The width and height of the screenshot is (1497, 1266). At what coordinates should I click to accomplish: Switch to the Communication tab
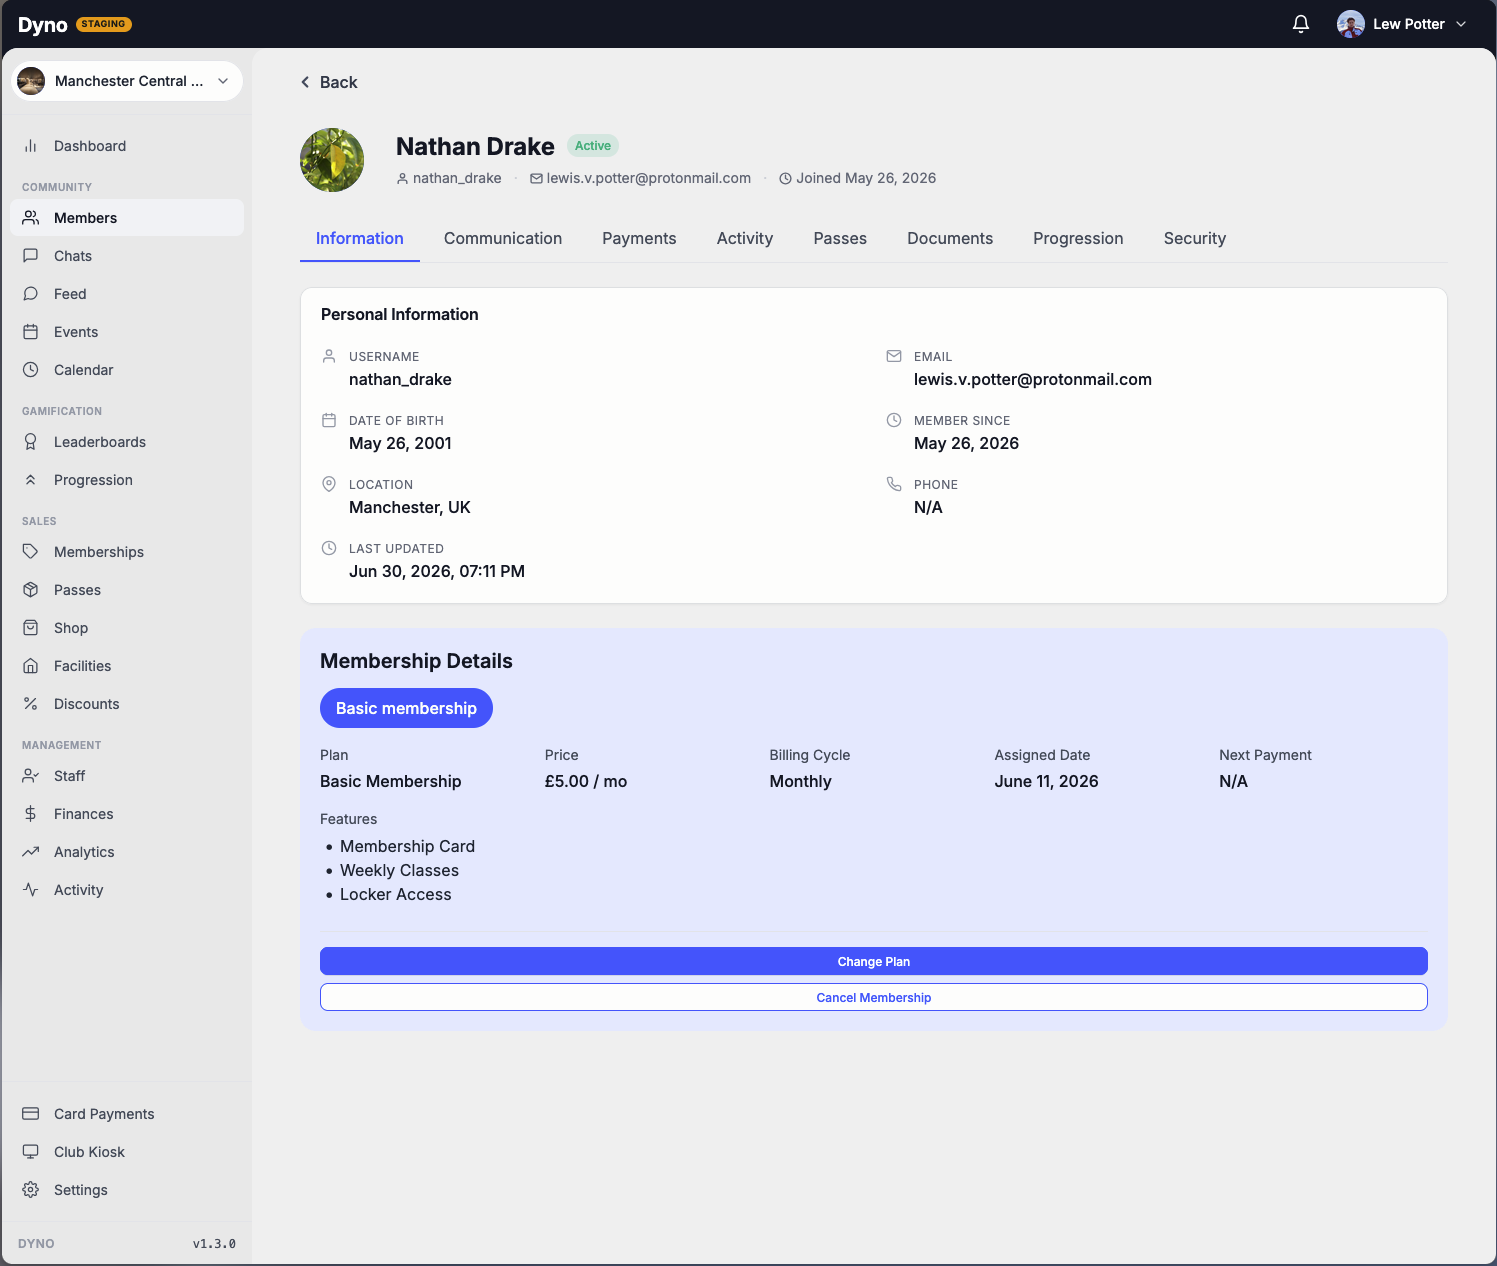coord(503,238)
